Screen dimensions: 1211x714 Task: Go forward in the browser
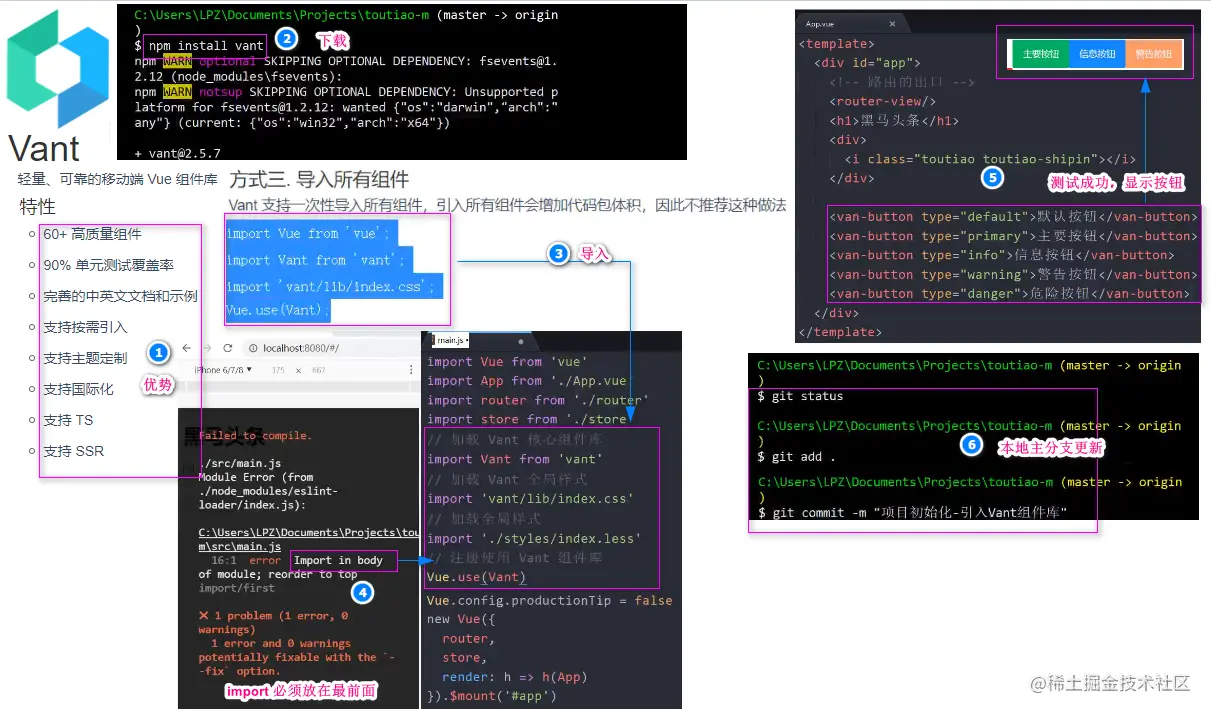[207, 348]
